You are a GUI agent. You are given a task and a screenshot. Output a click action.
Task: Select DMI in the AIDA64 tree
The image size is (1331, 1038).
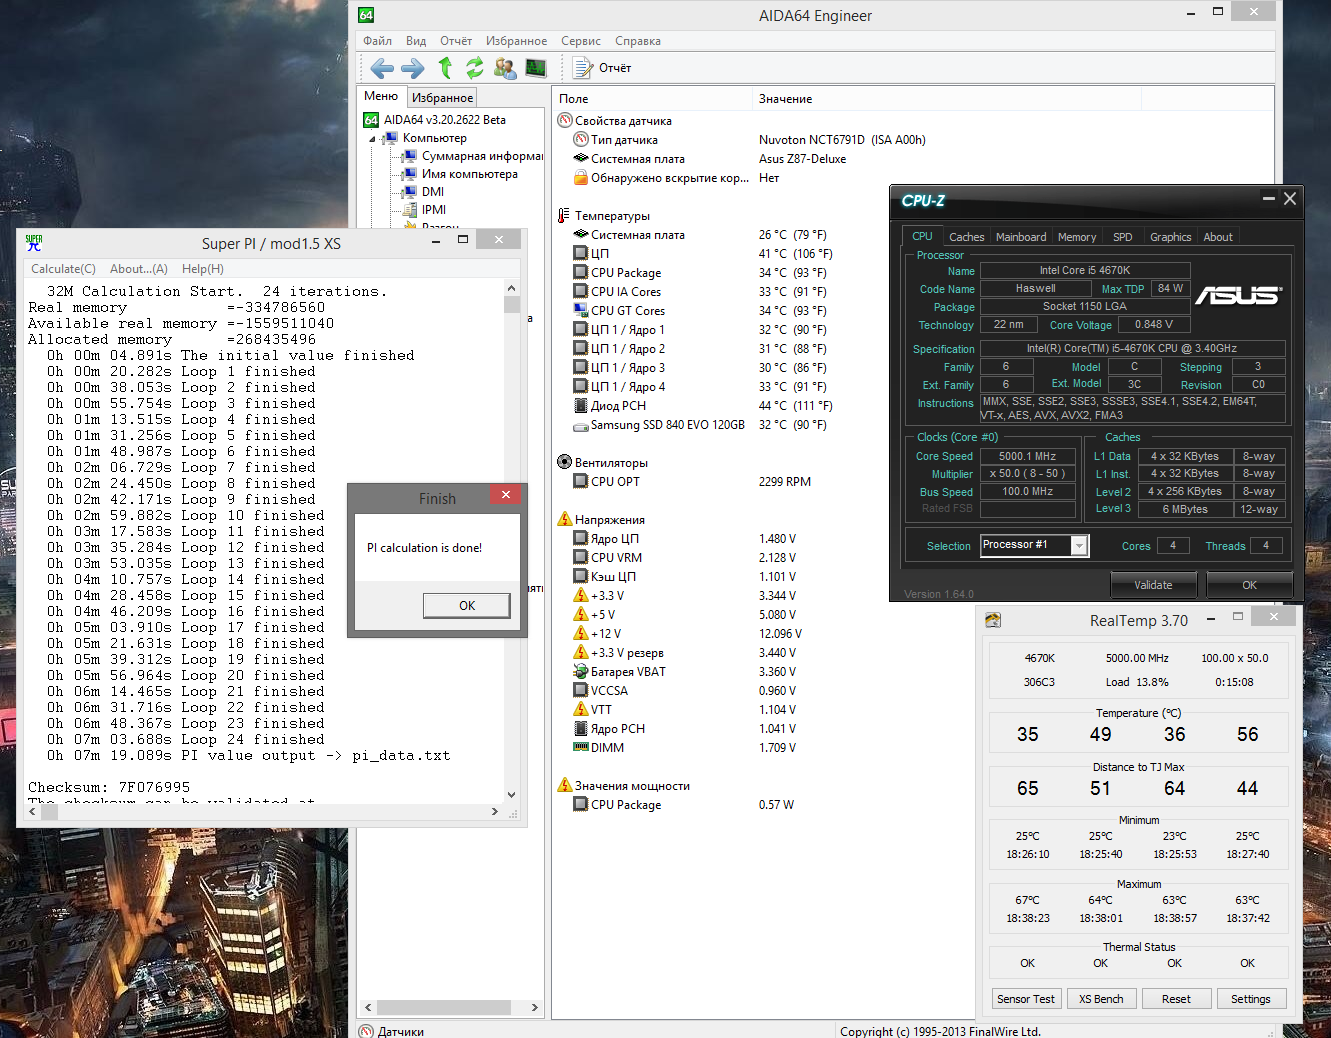pyautogui.click(x=432, y=192)
